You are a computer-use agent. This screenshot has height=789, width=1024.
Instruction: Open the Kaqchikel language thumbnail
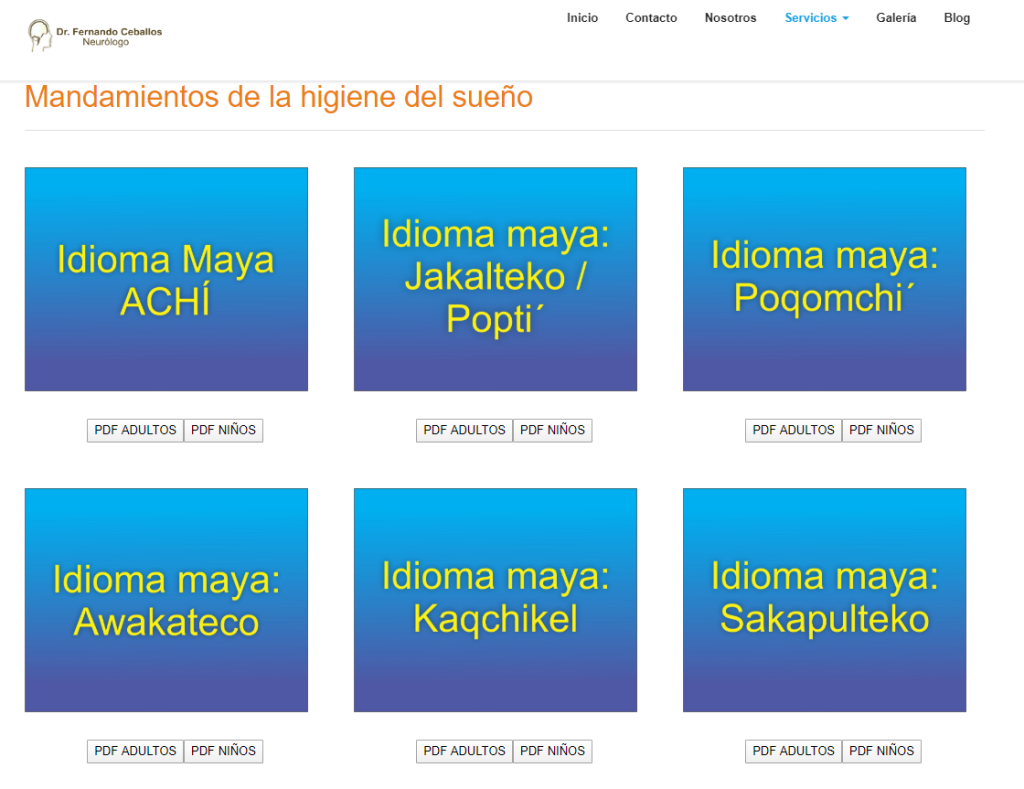tap(495, 600)
